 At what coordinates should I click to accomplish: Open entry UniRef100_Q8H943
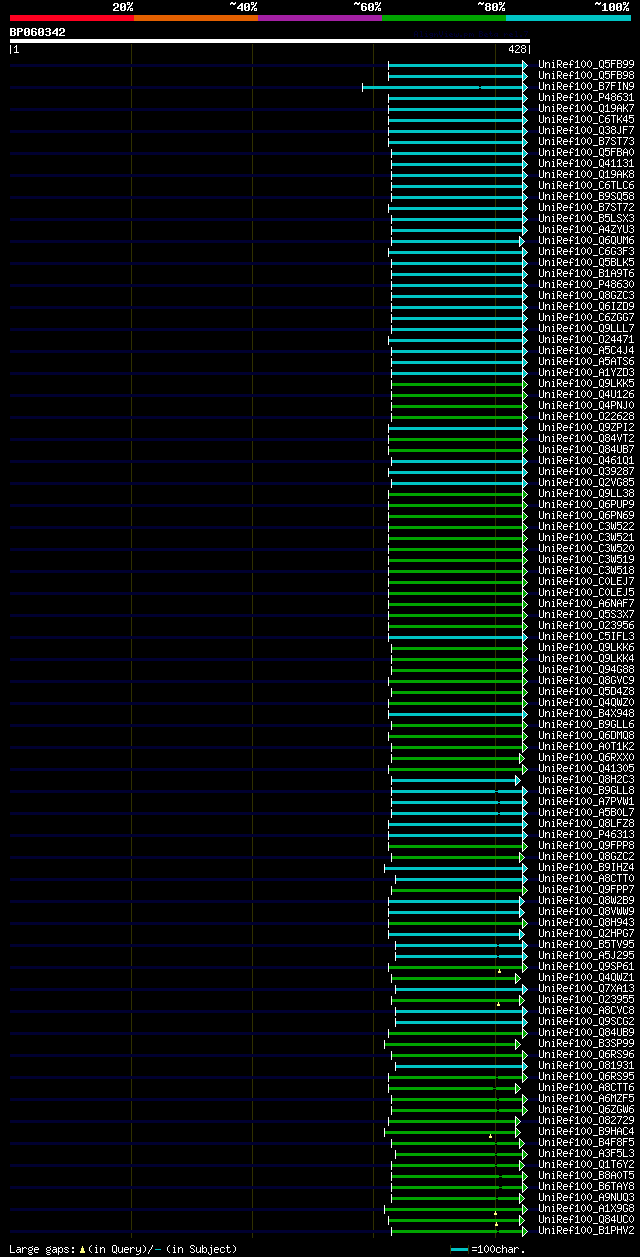click(586, 923)
